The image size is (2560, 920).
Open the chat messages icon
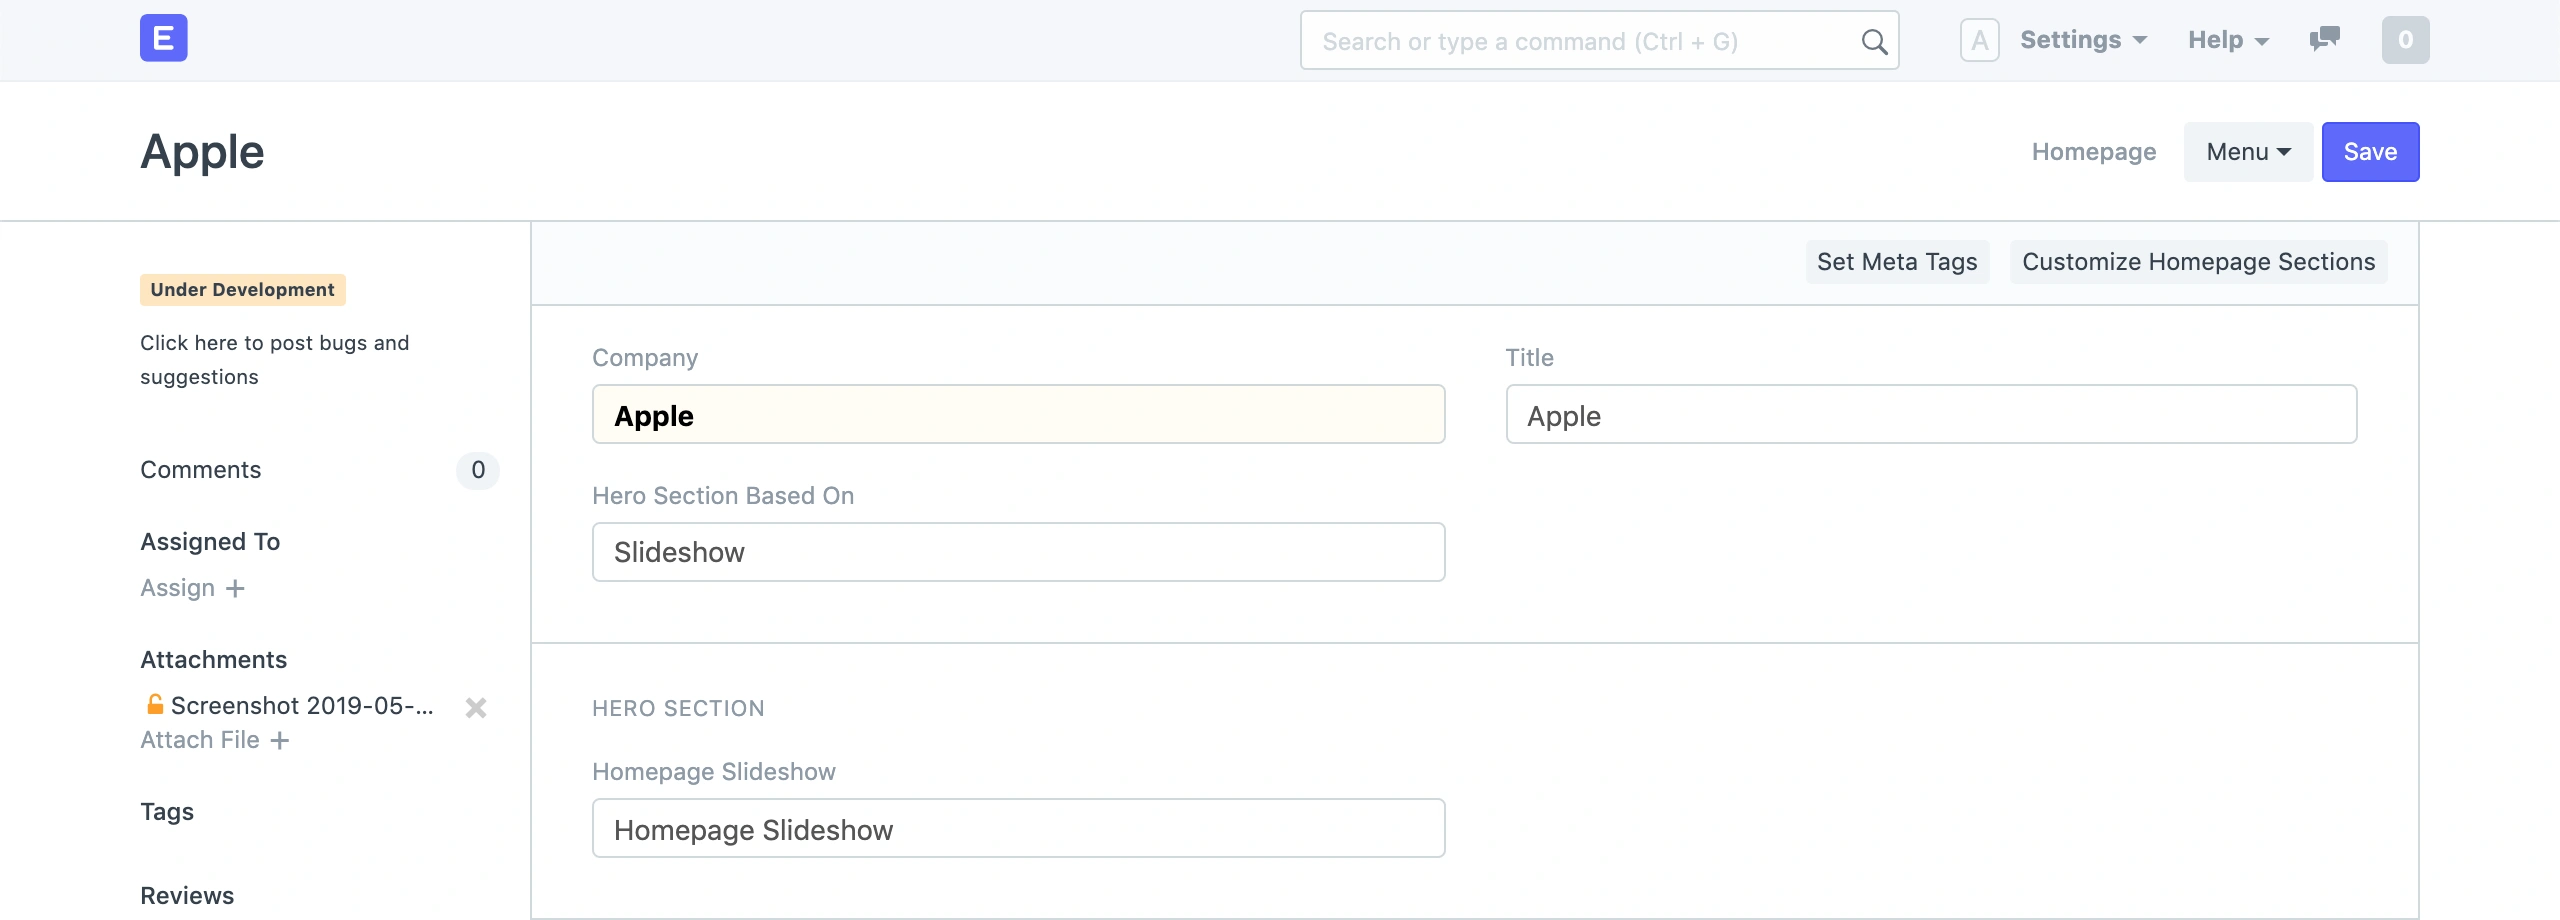tap(2324, 40)
